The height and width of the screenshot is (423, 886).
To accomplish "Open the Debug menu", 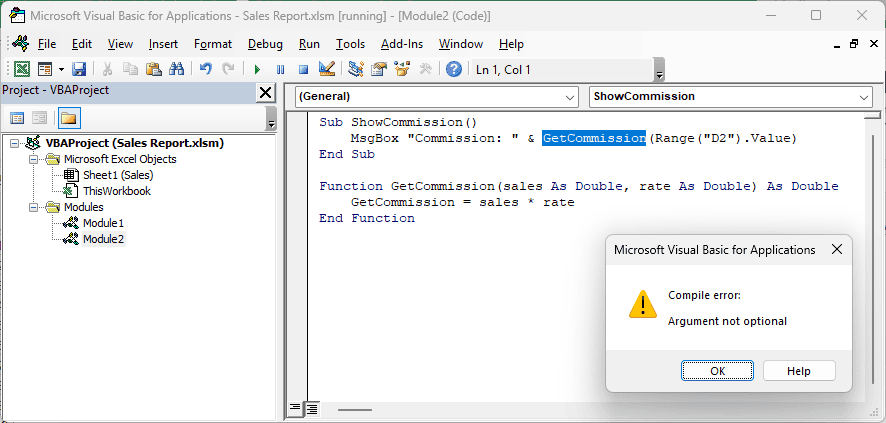I will click(266, 44).
